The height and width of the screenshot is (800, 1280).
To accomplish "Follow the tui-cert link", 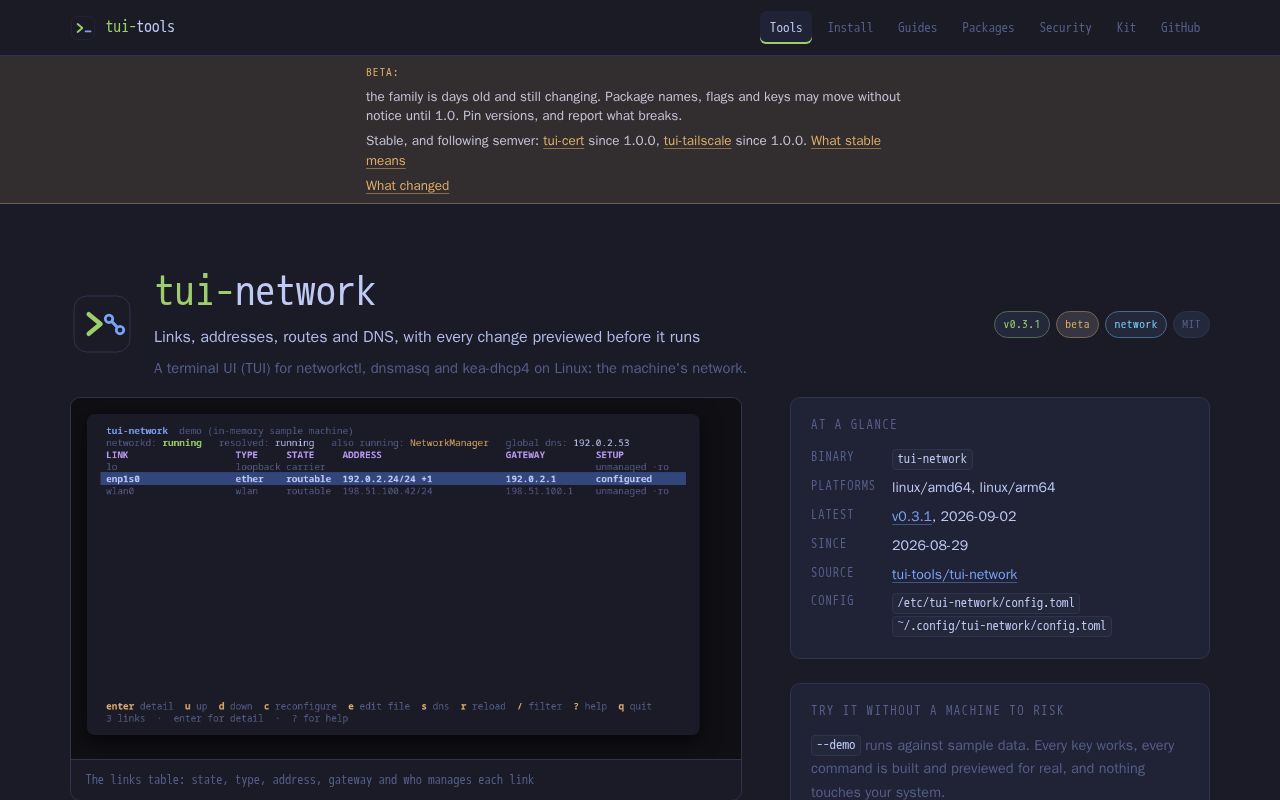I will (x=563, y=141).
